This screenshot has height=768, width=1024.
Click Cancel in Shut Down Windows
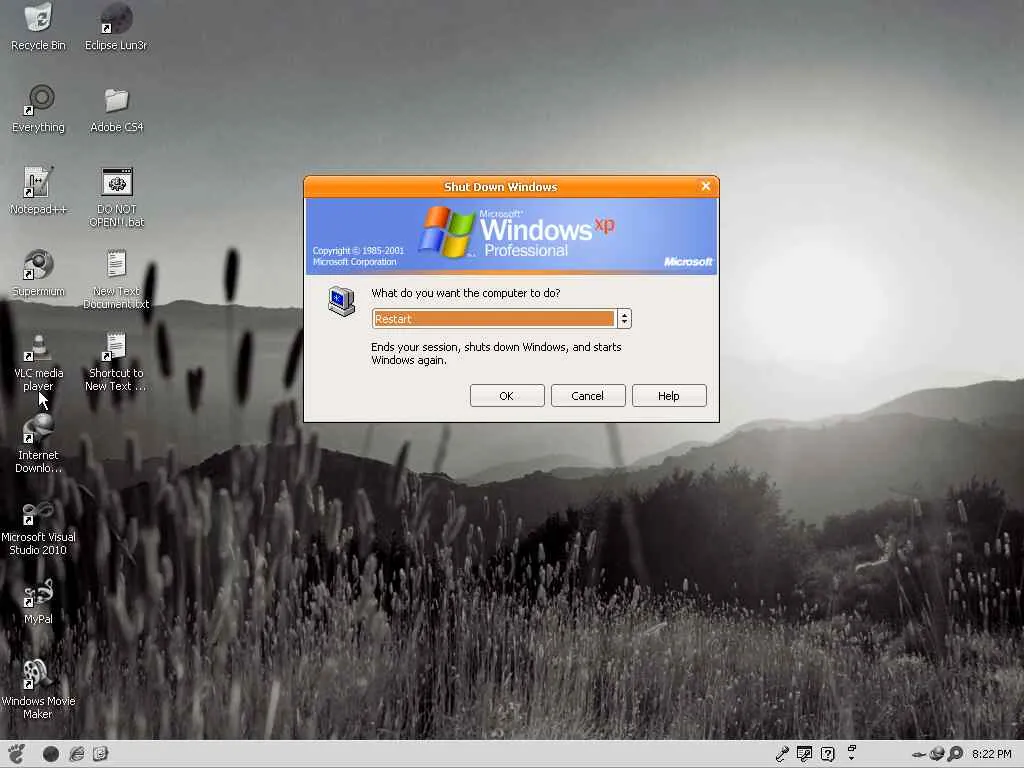(x=588, y=396)
